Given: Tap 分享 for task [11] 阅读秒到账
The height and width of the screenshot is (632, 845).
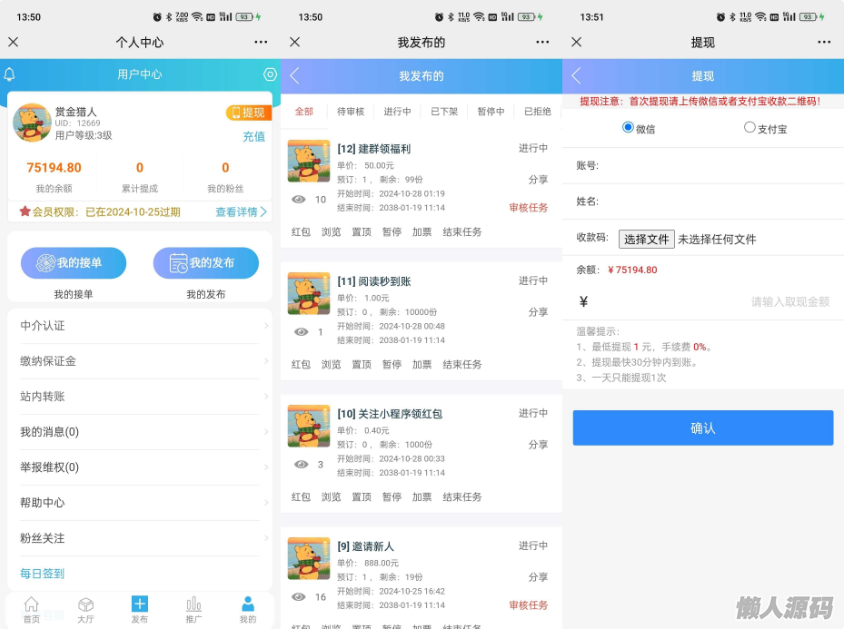Looking at the screenshot, I should point(538,312).
